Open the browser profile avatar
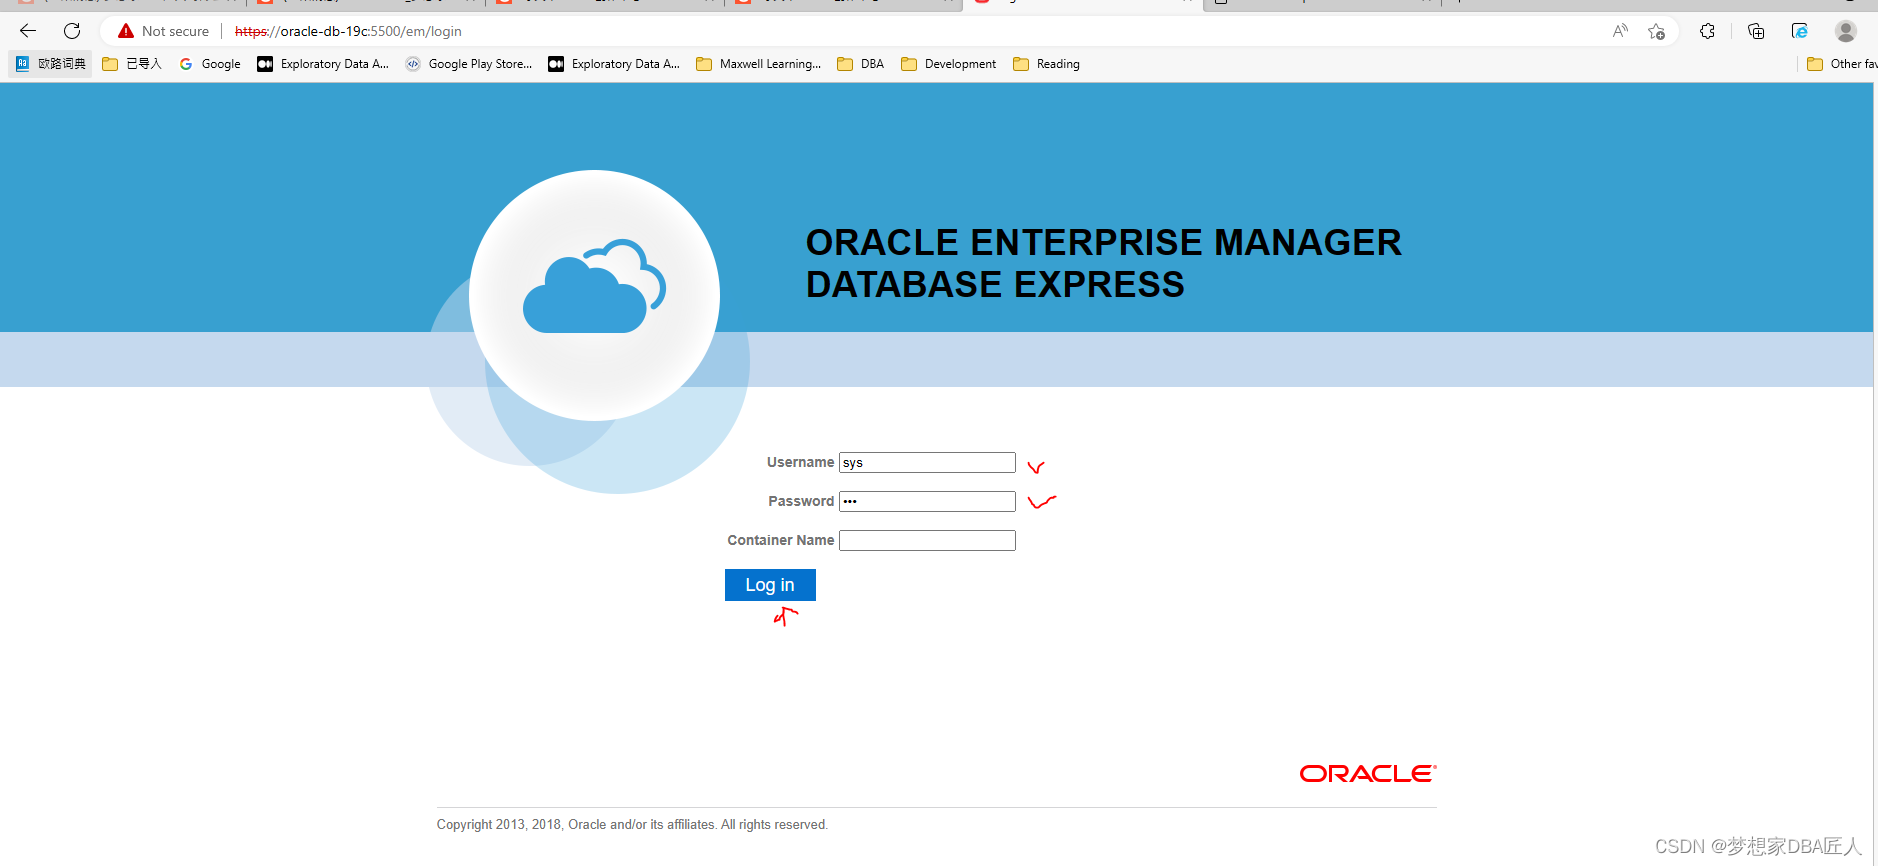The height and width of the screenshot is (866, 1878). tap(1846, 31)
